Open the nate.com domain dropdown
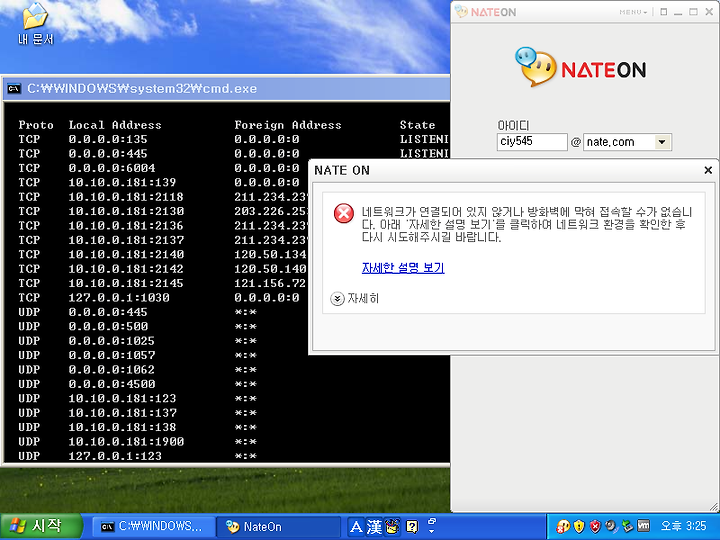 662,142
